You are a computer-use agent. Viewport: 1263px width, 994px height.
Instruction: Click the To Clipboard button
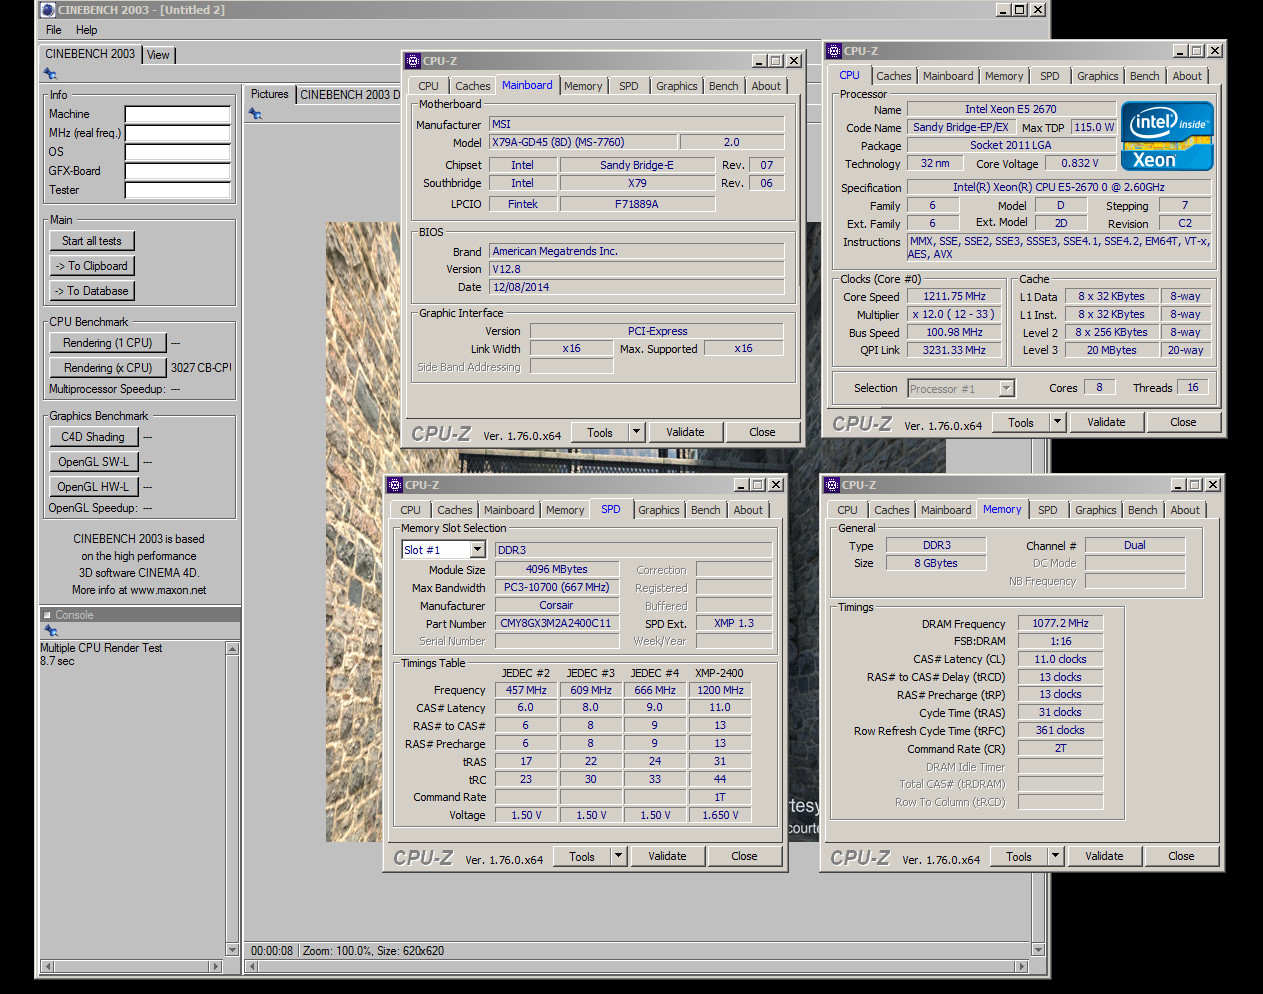92,266
